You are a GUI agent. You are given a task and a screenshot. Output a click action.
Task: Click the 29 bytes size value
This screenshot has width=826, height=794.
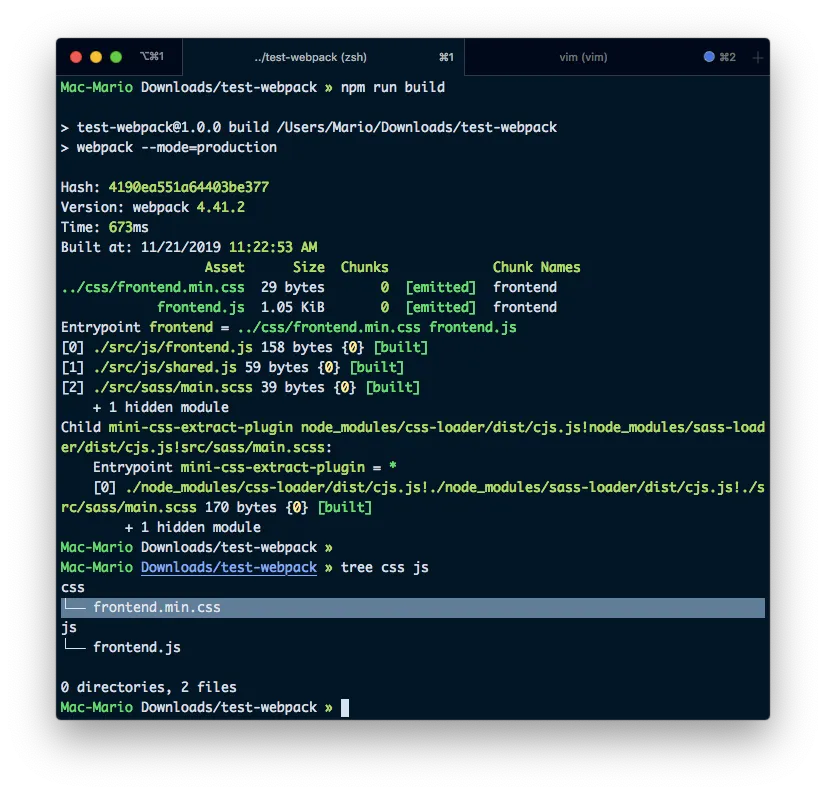click(293, 288)
